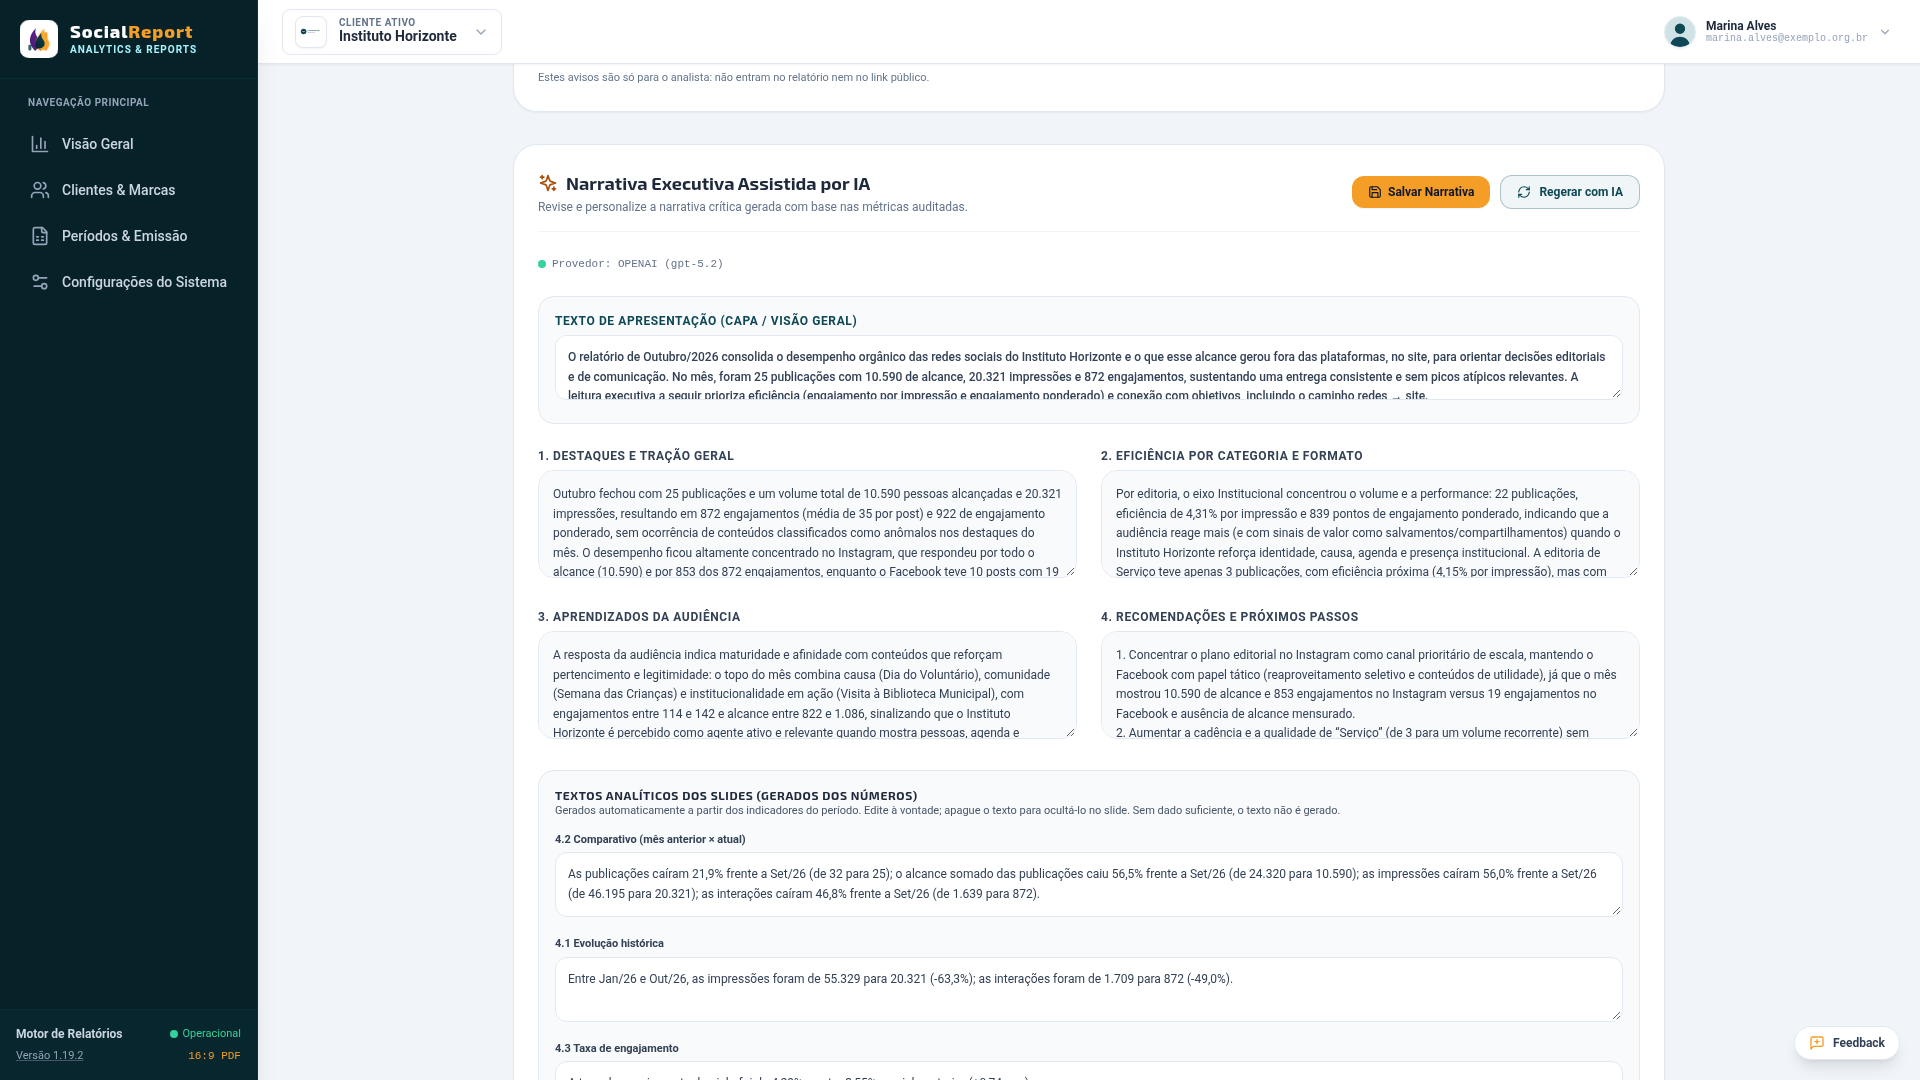This screenshot has width=1920, height=1080.
Task: Click the Regerar com IA button
Action: pos(1569,192)
